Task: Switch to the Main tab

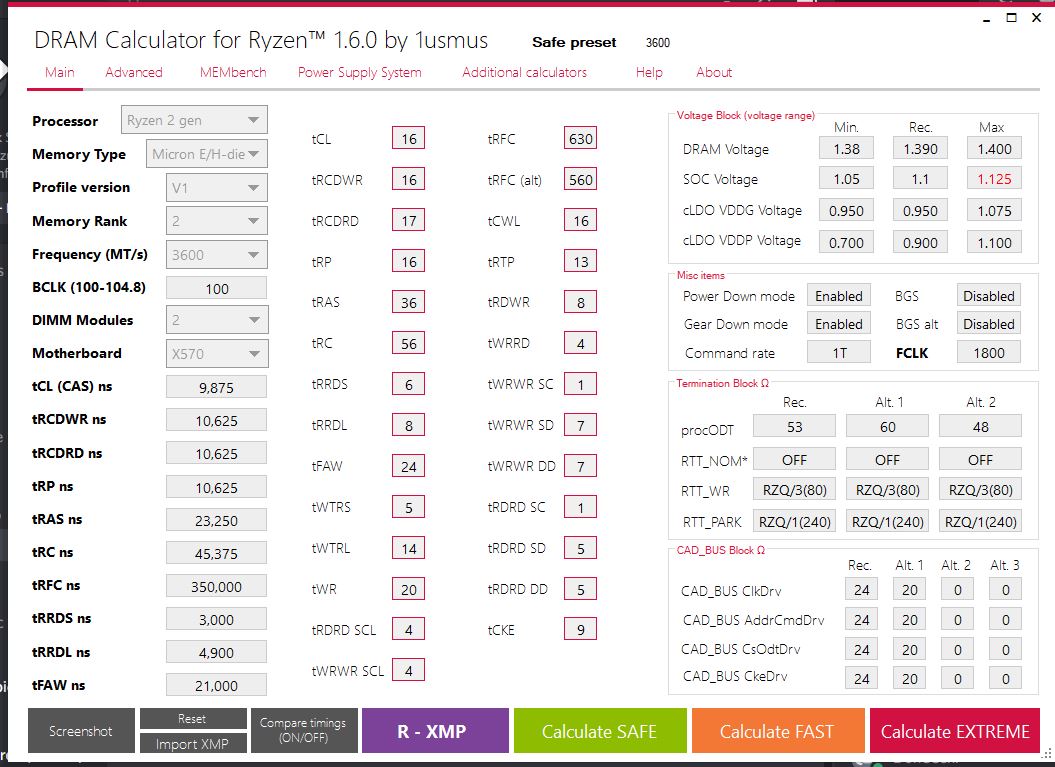Action: [x=59, y=73]
